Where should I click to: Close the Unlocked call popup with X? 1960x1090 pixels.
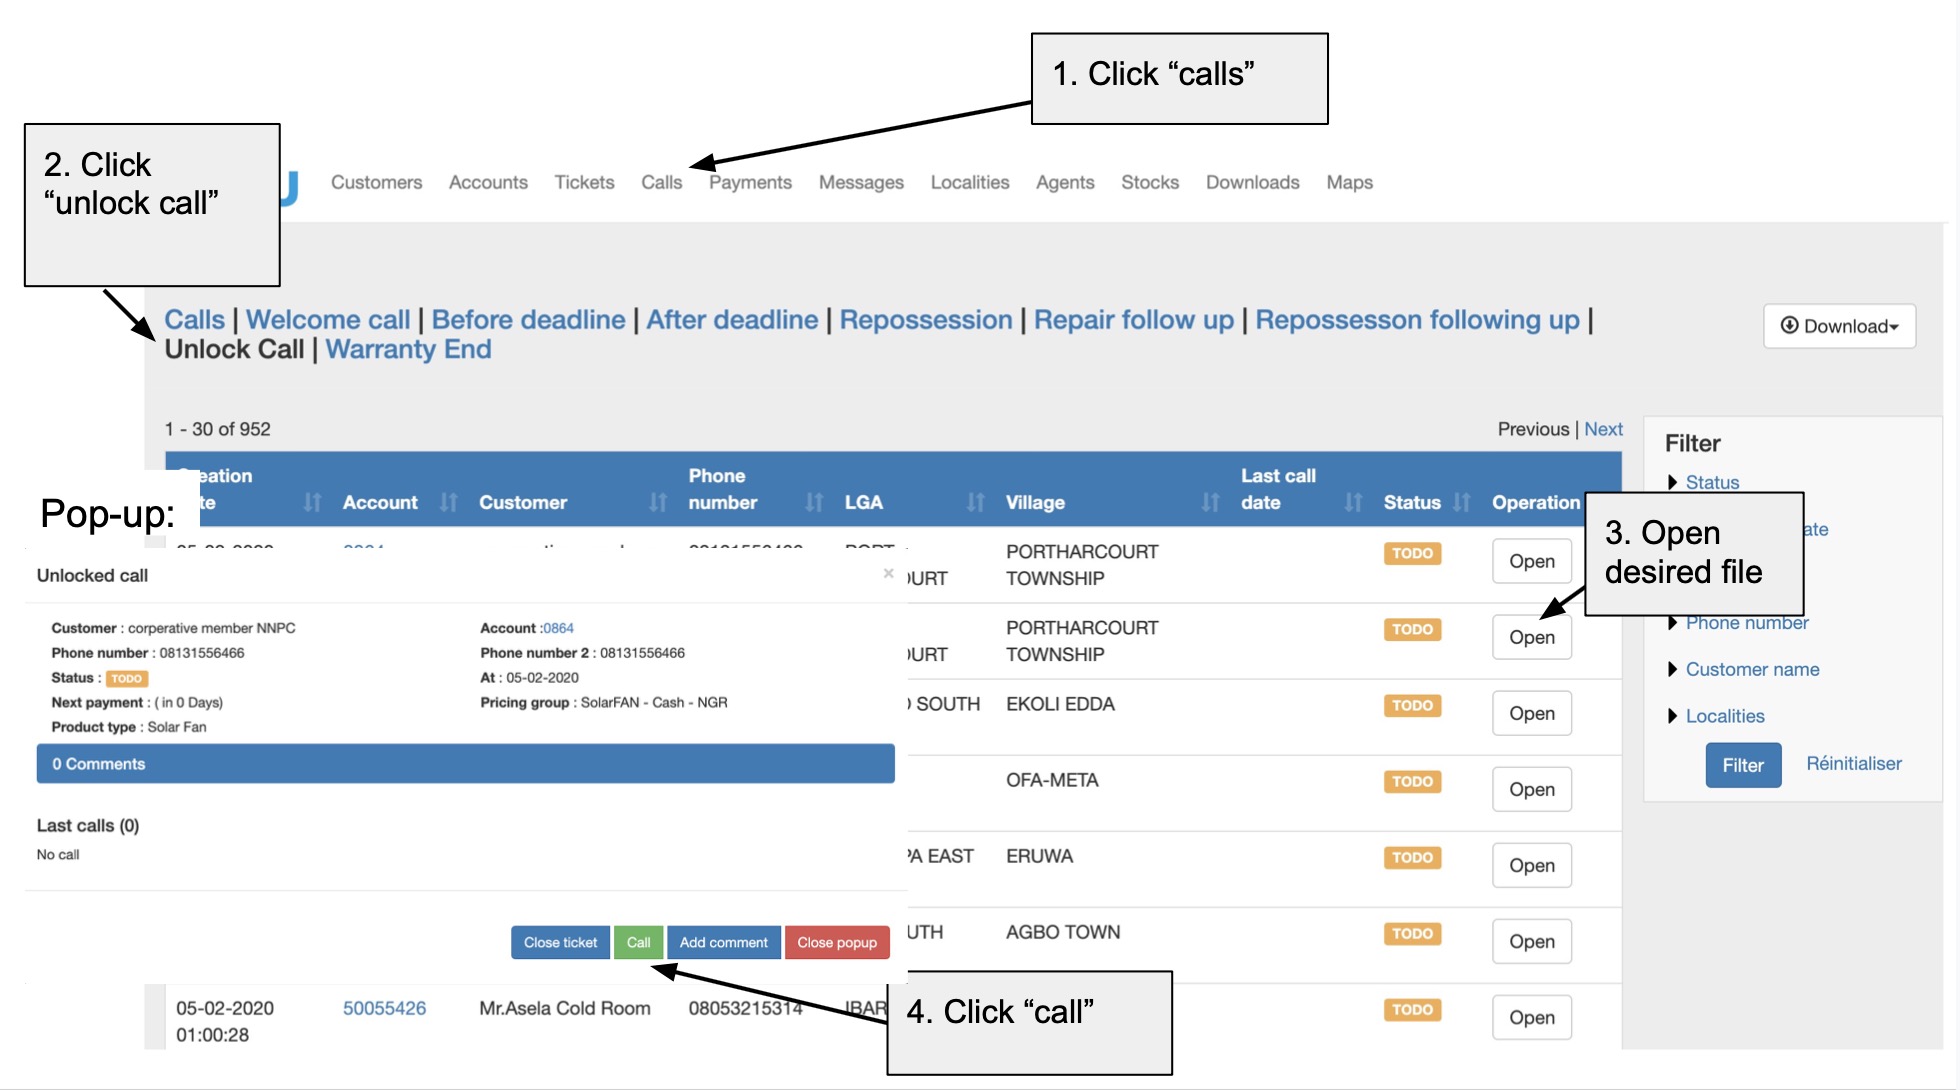(888, 574)
